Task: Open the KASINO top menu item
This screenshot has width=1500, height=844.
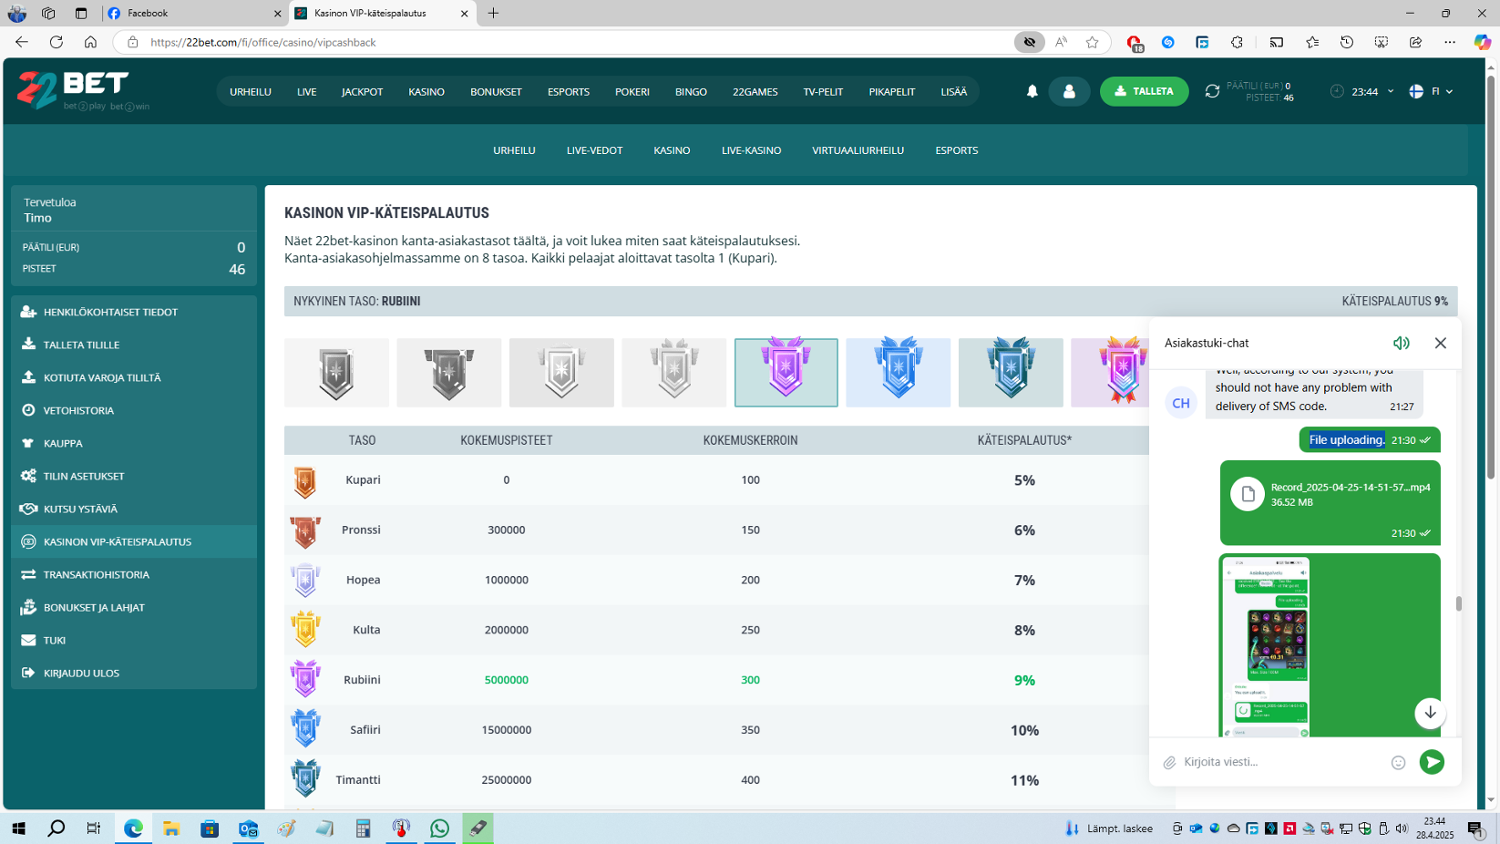Action: coord(426,91)
